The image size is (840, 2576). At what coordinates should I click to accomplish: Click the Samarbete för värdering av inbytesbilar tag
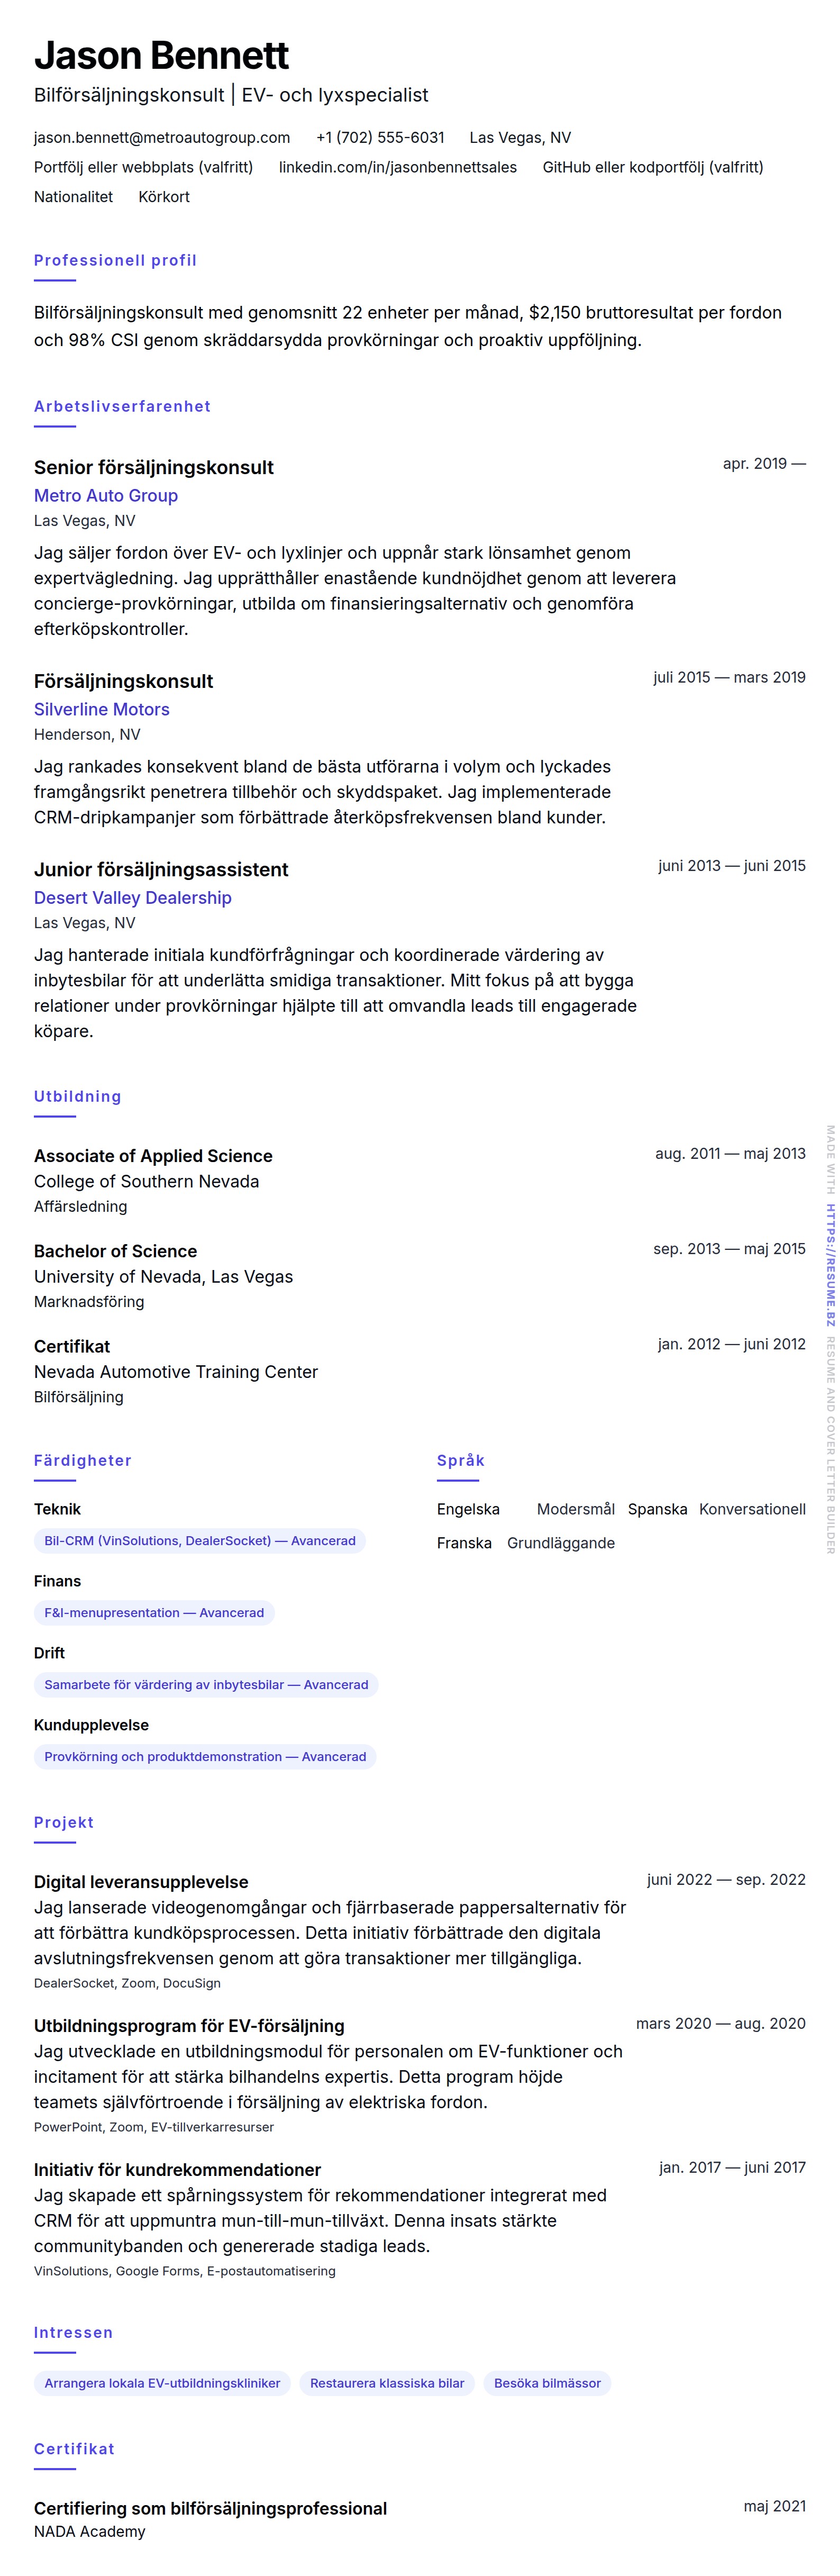coord(206,1685)
